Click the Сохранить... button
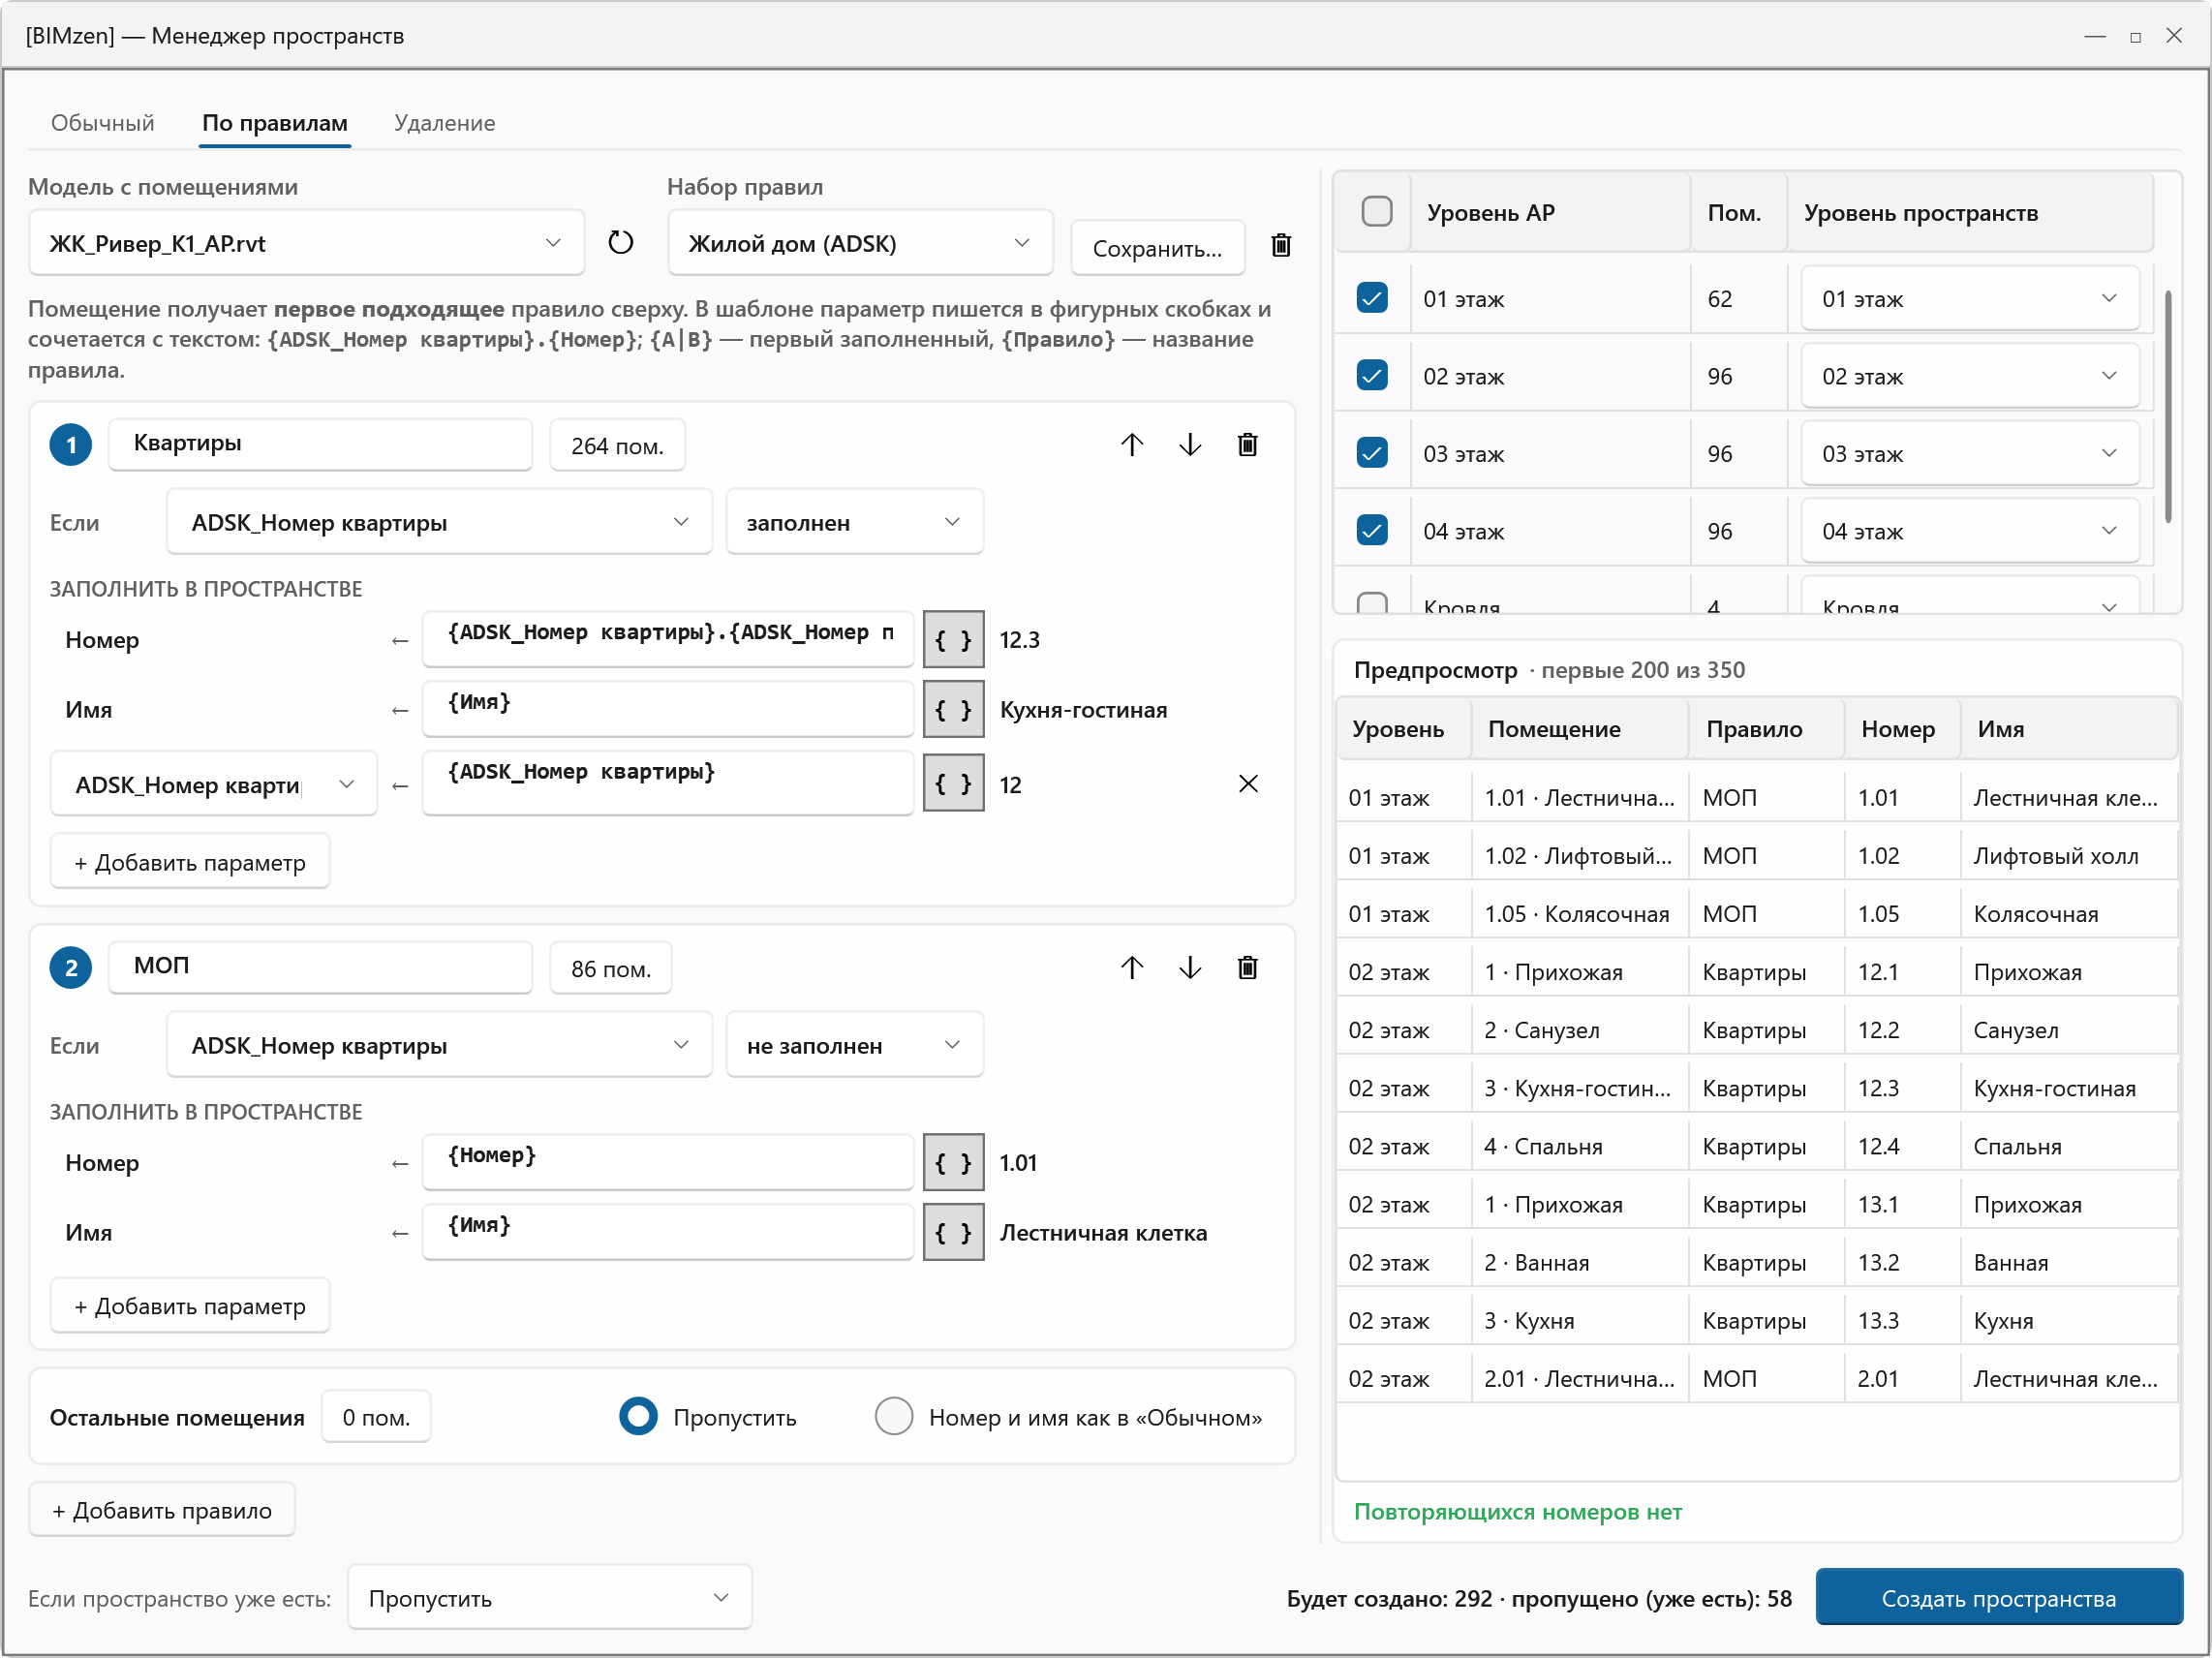The height and width of the screenshot is (1658, 2212). pos(1158,248)
